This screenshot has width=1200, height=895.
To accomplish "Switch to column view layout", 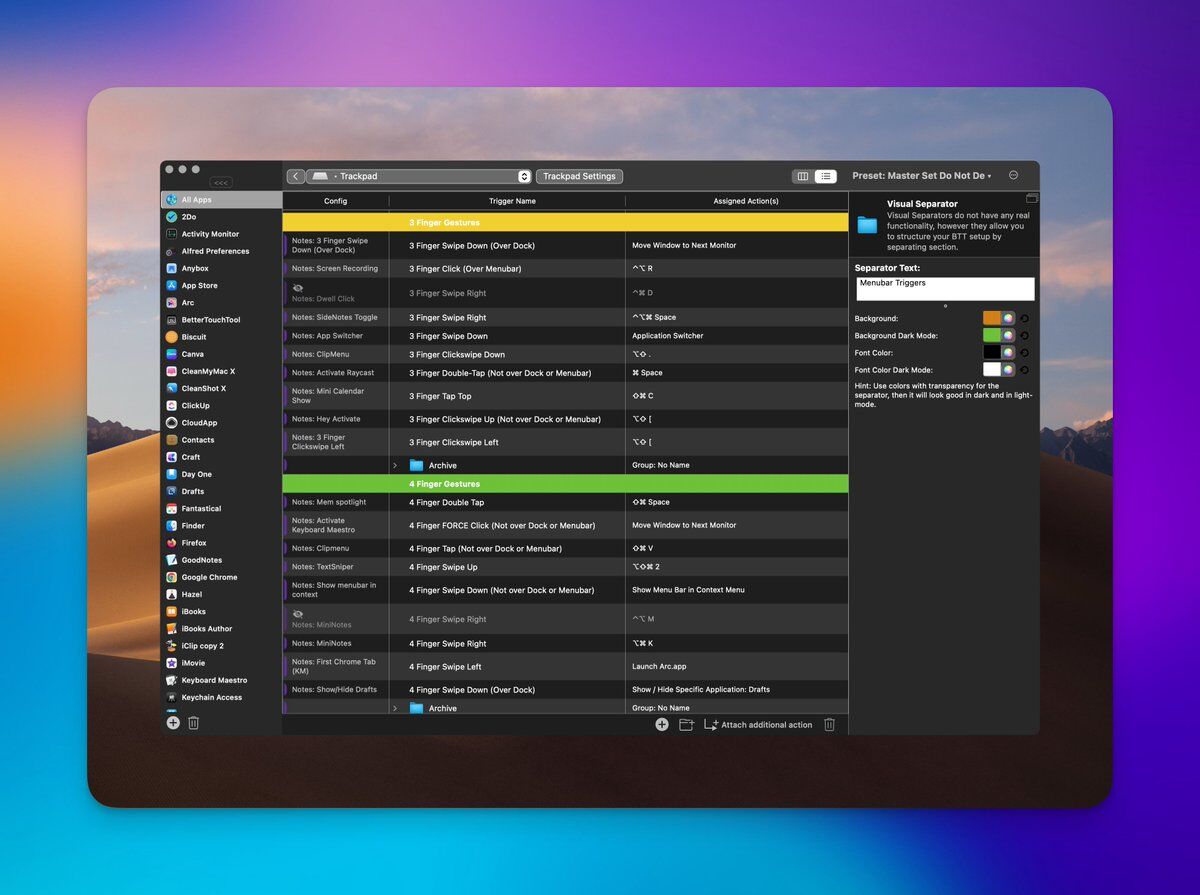I will click(802, 176).
